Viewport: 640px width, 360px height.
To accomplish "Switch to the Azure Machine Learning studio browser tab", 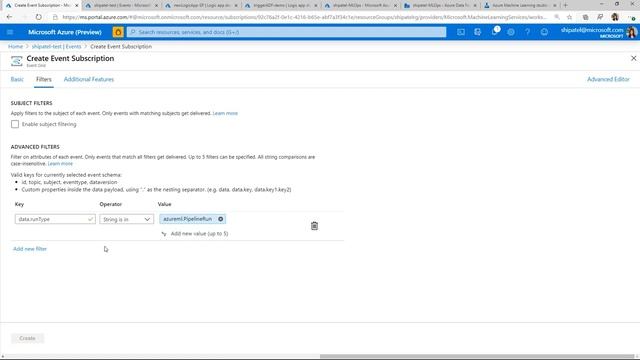I will click(520, 6).
